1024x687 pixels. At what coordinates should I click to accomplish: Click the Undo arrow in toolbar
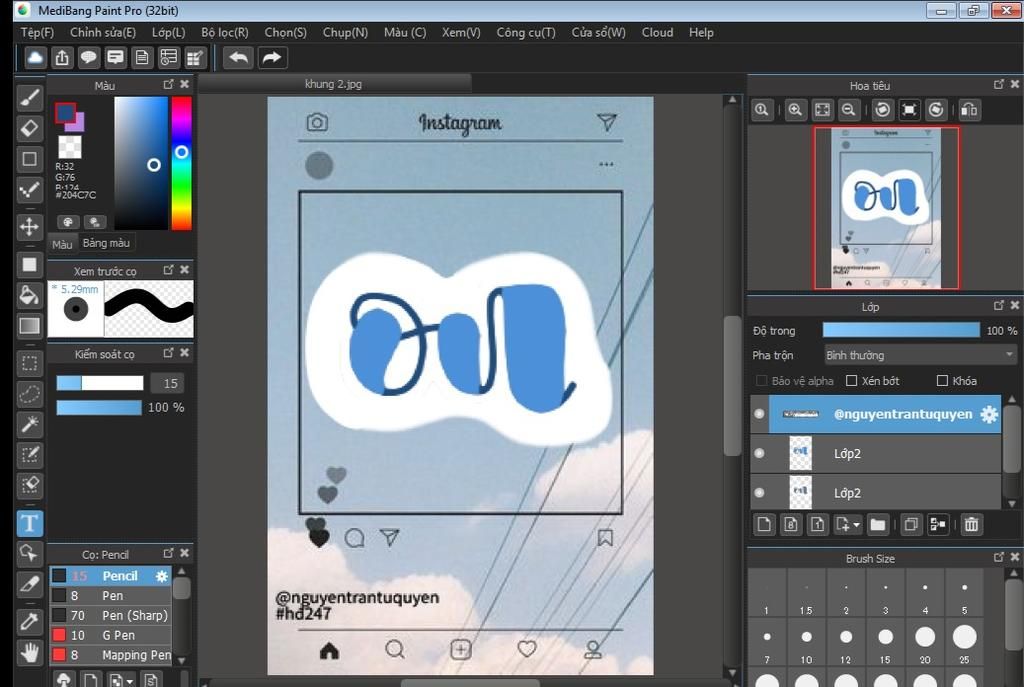pyautogui.click(x=238, y=57)
